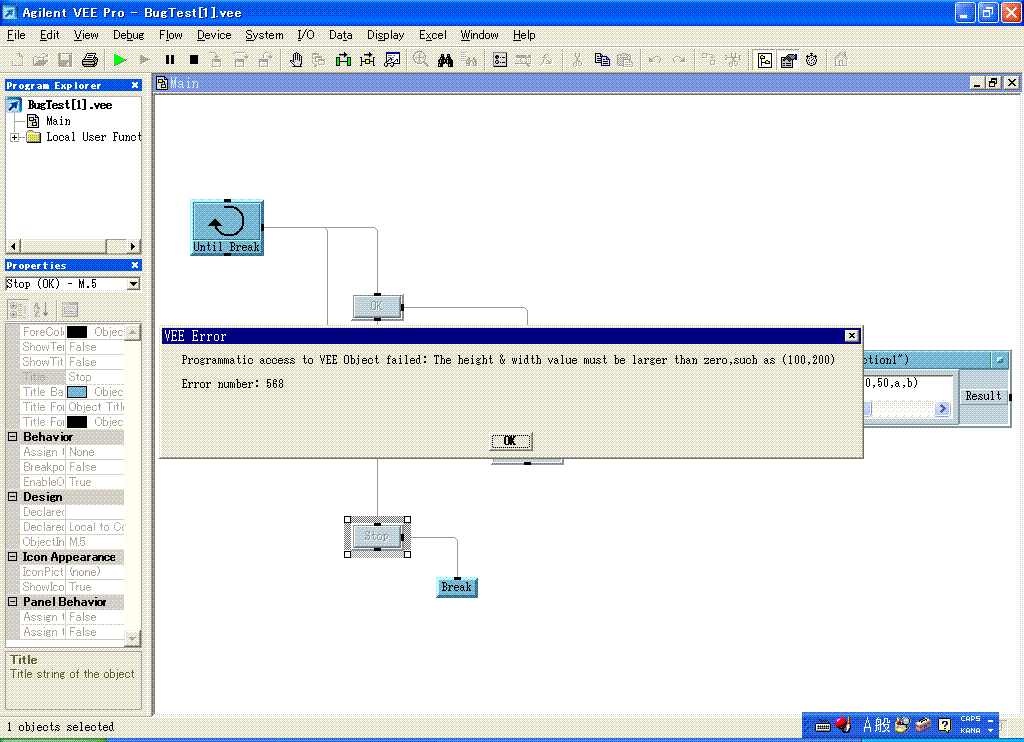Screen dimensions: 1024x742
Task: Open the Debug menu
Action: [x=128, y=35]
